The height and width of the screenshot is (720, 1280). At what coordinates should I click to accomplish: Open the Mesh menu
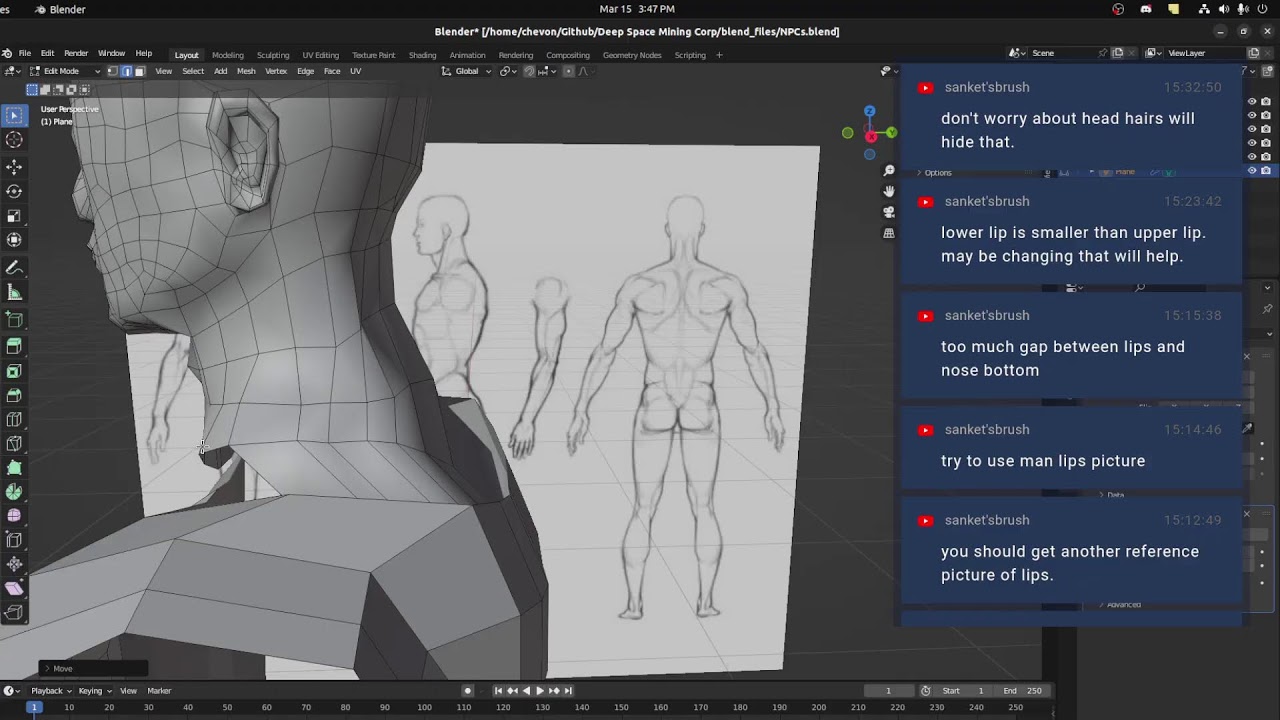point(246,71)
